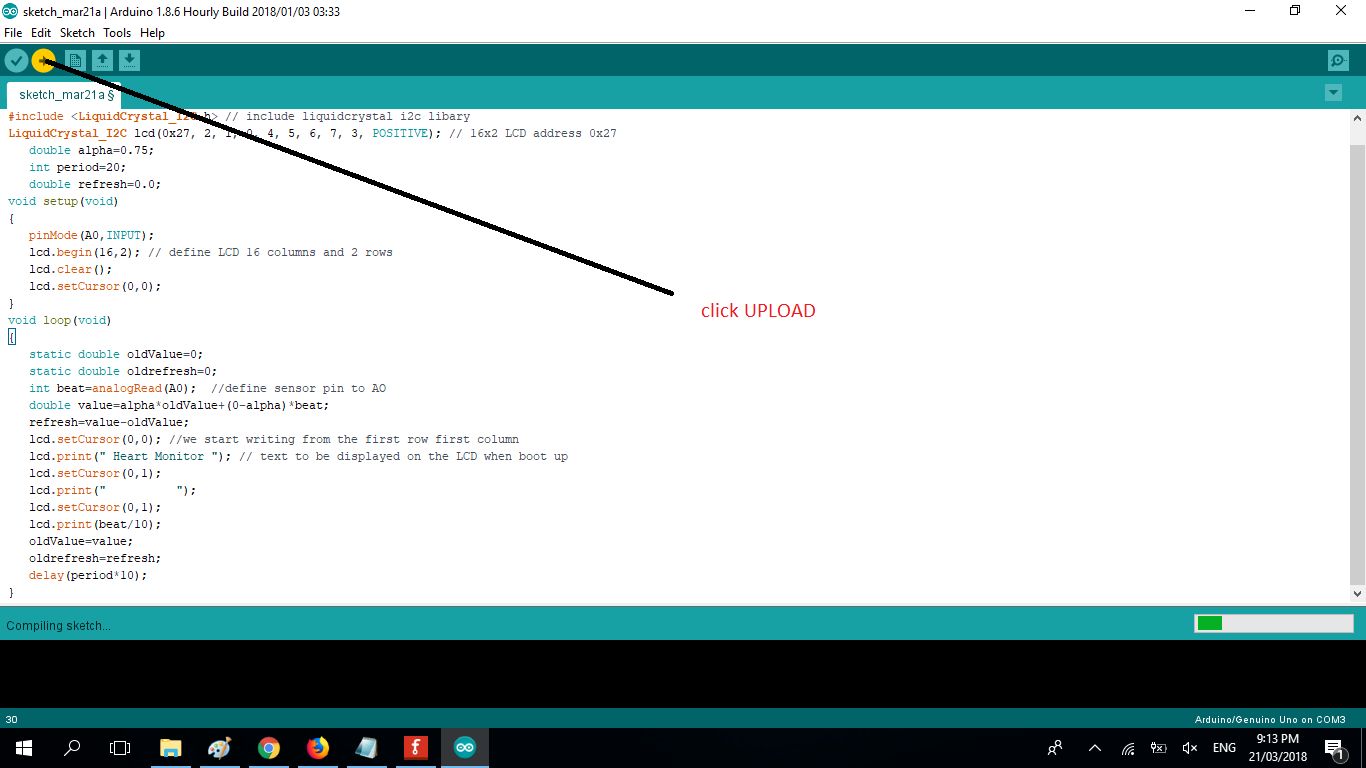Expand the sketch tab dropdown arrow

[x=1333, y=93]
